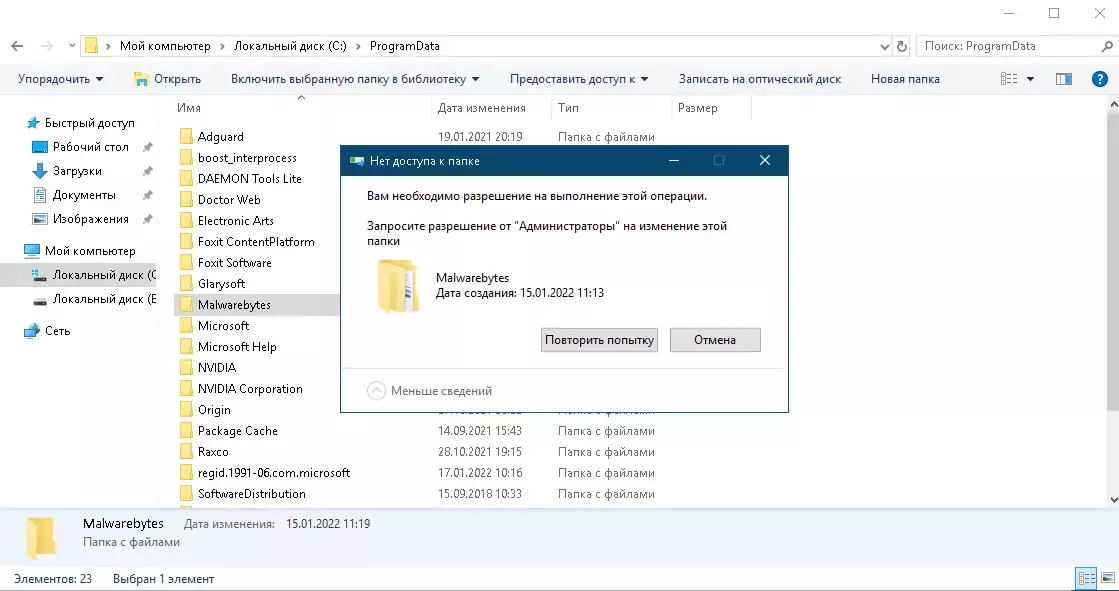Click Повторить попытку in the dialog
The width and height of the screenshot is (1119, 591).
point(599,340)
